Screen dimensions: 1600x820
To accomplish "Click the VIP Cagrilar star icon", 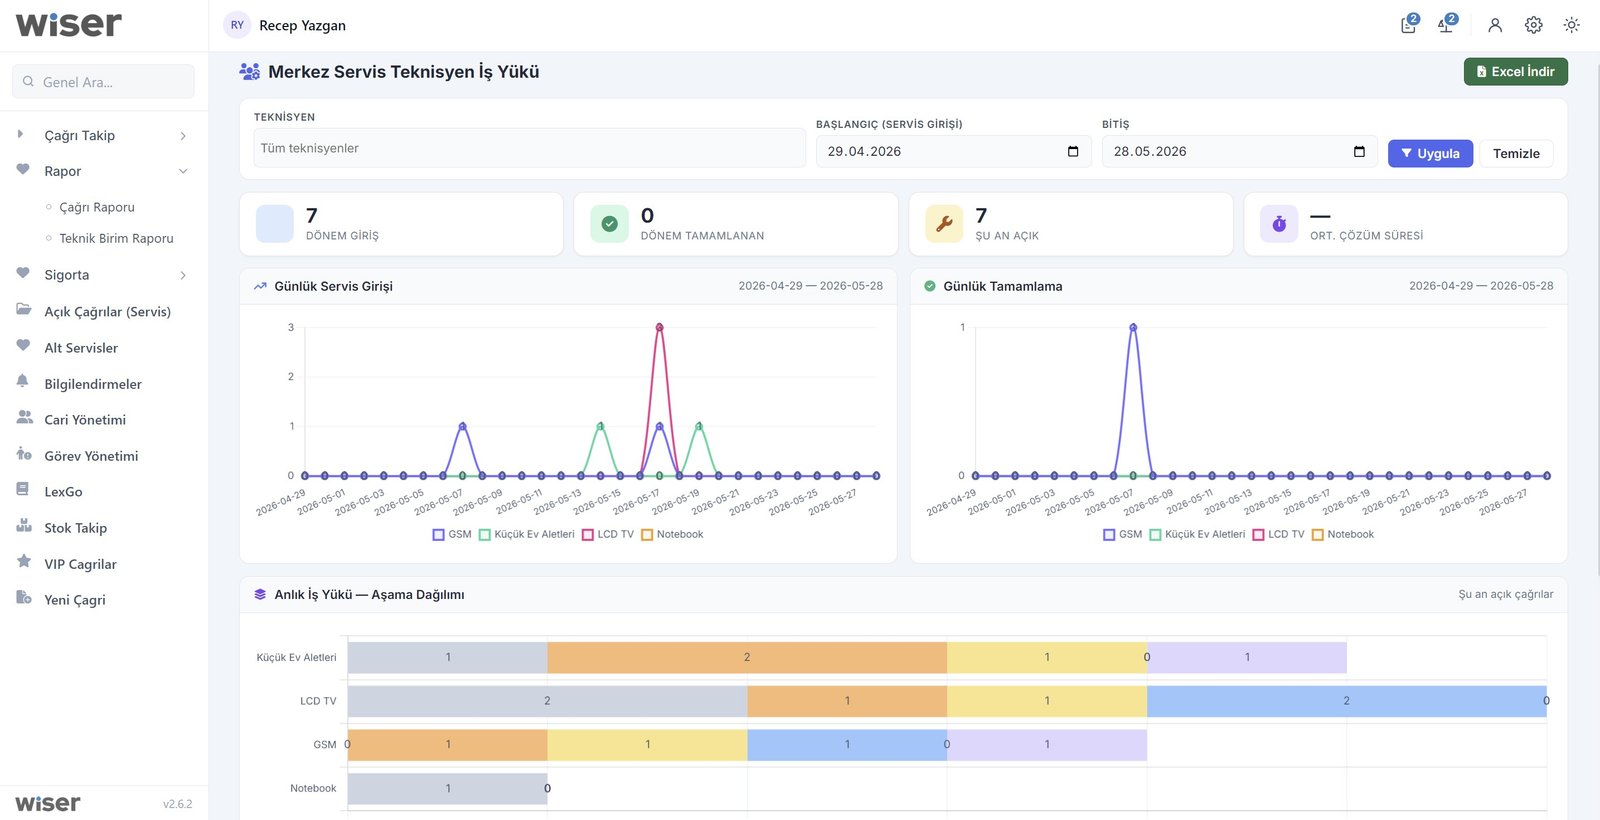I will pos(24,562).
